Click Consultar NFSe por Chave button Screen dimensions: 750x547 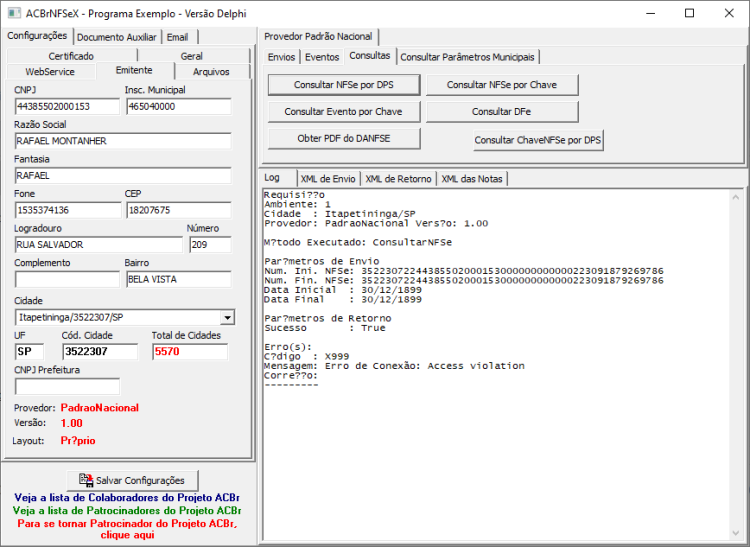[x=502, y=85]
